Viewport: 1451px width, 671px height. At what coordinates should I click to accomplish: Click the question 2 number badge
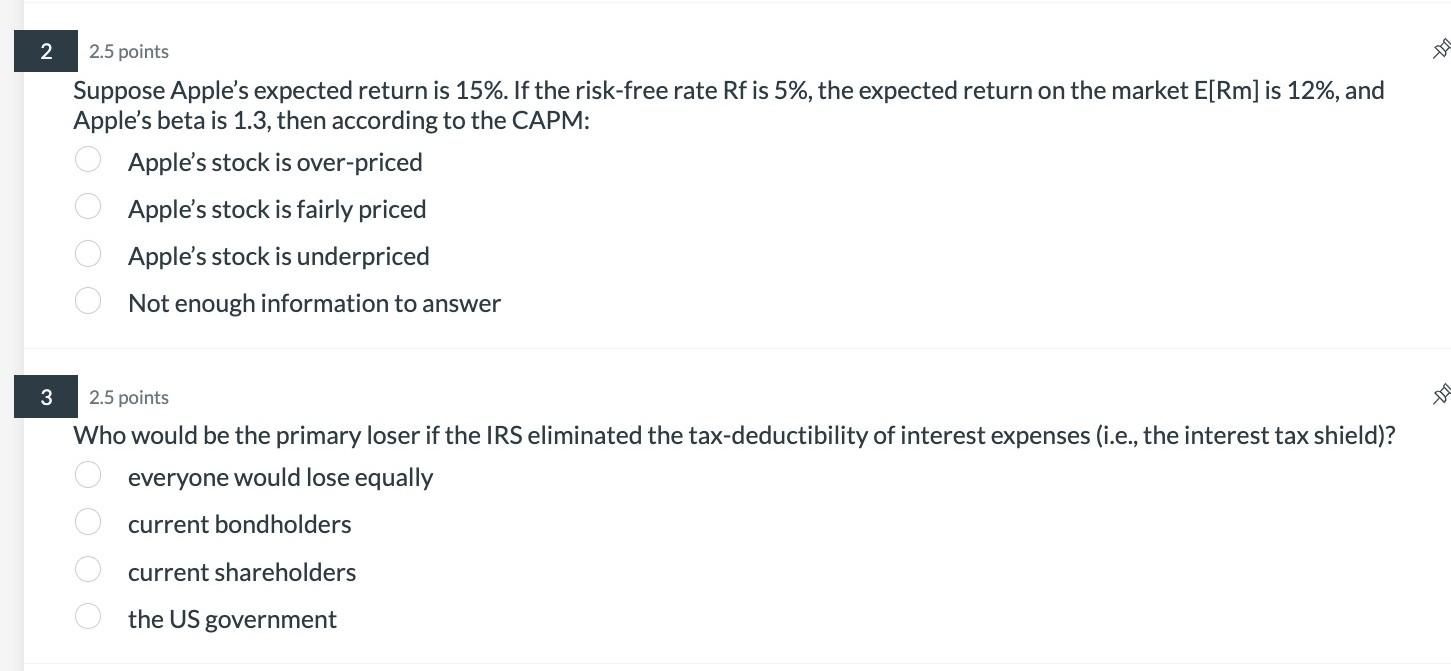click(x=45, y=51)
